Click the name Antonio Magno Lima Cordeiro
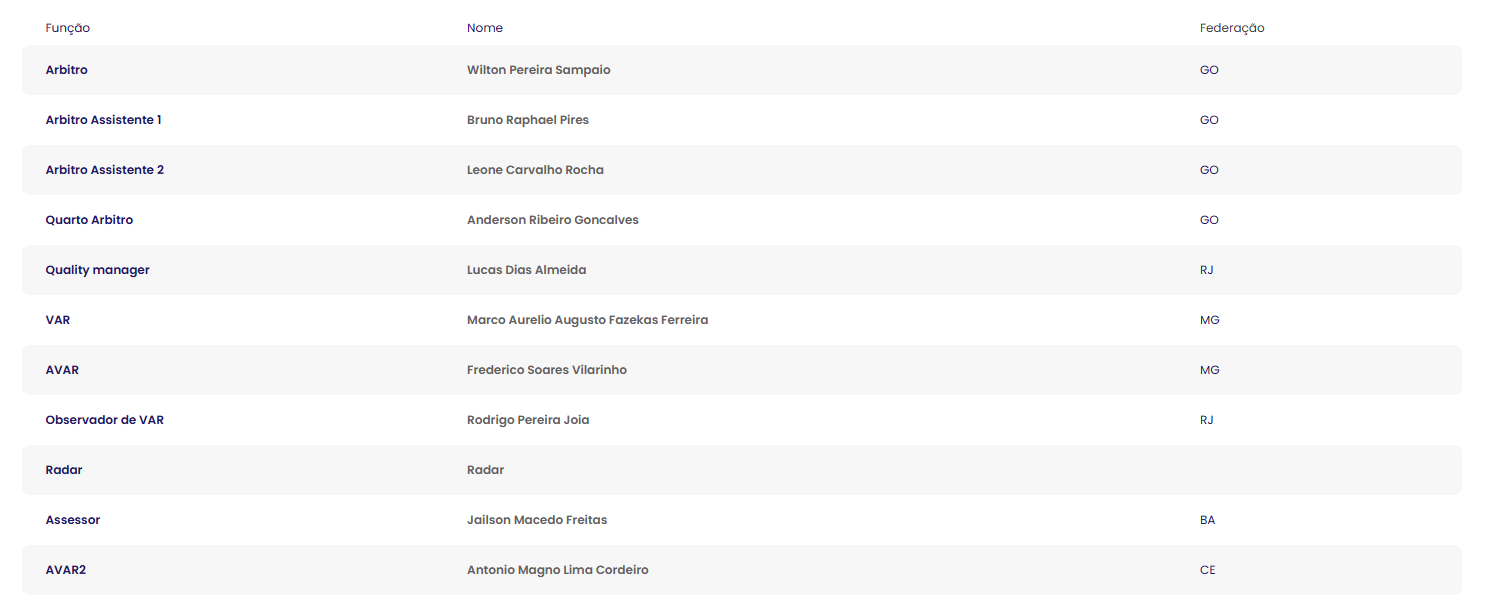Screen dimensions: 1491x610 (558, 570)
